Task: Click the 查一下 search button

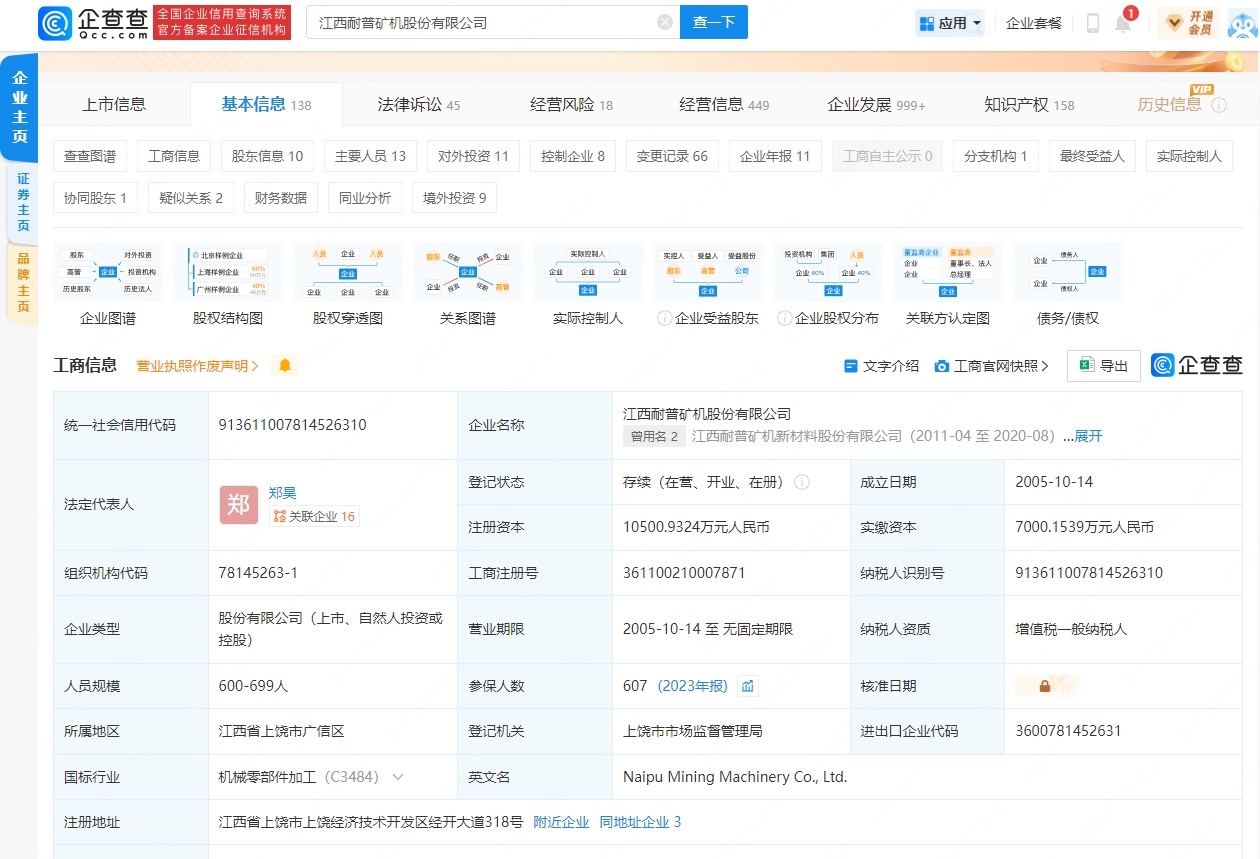Action: click(x=714, y=22)
